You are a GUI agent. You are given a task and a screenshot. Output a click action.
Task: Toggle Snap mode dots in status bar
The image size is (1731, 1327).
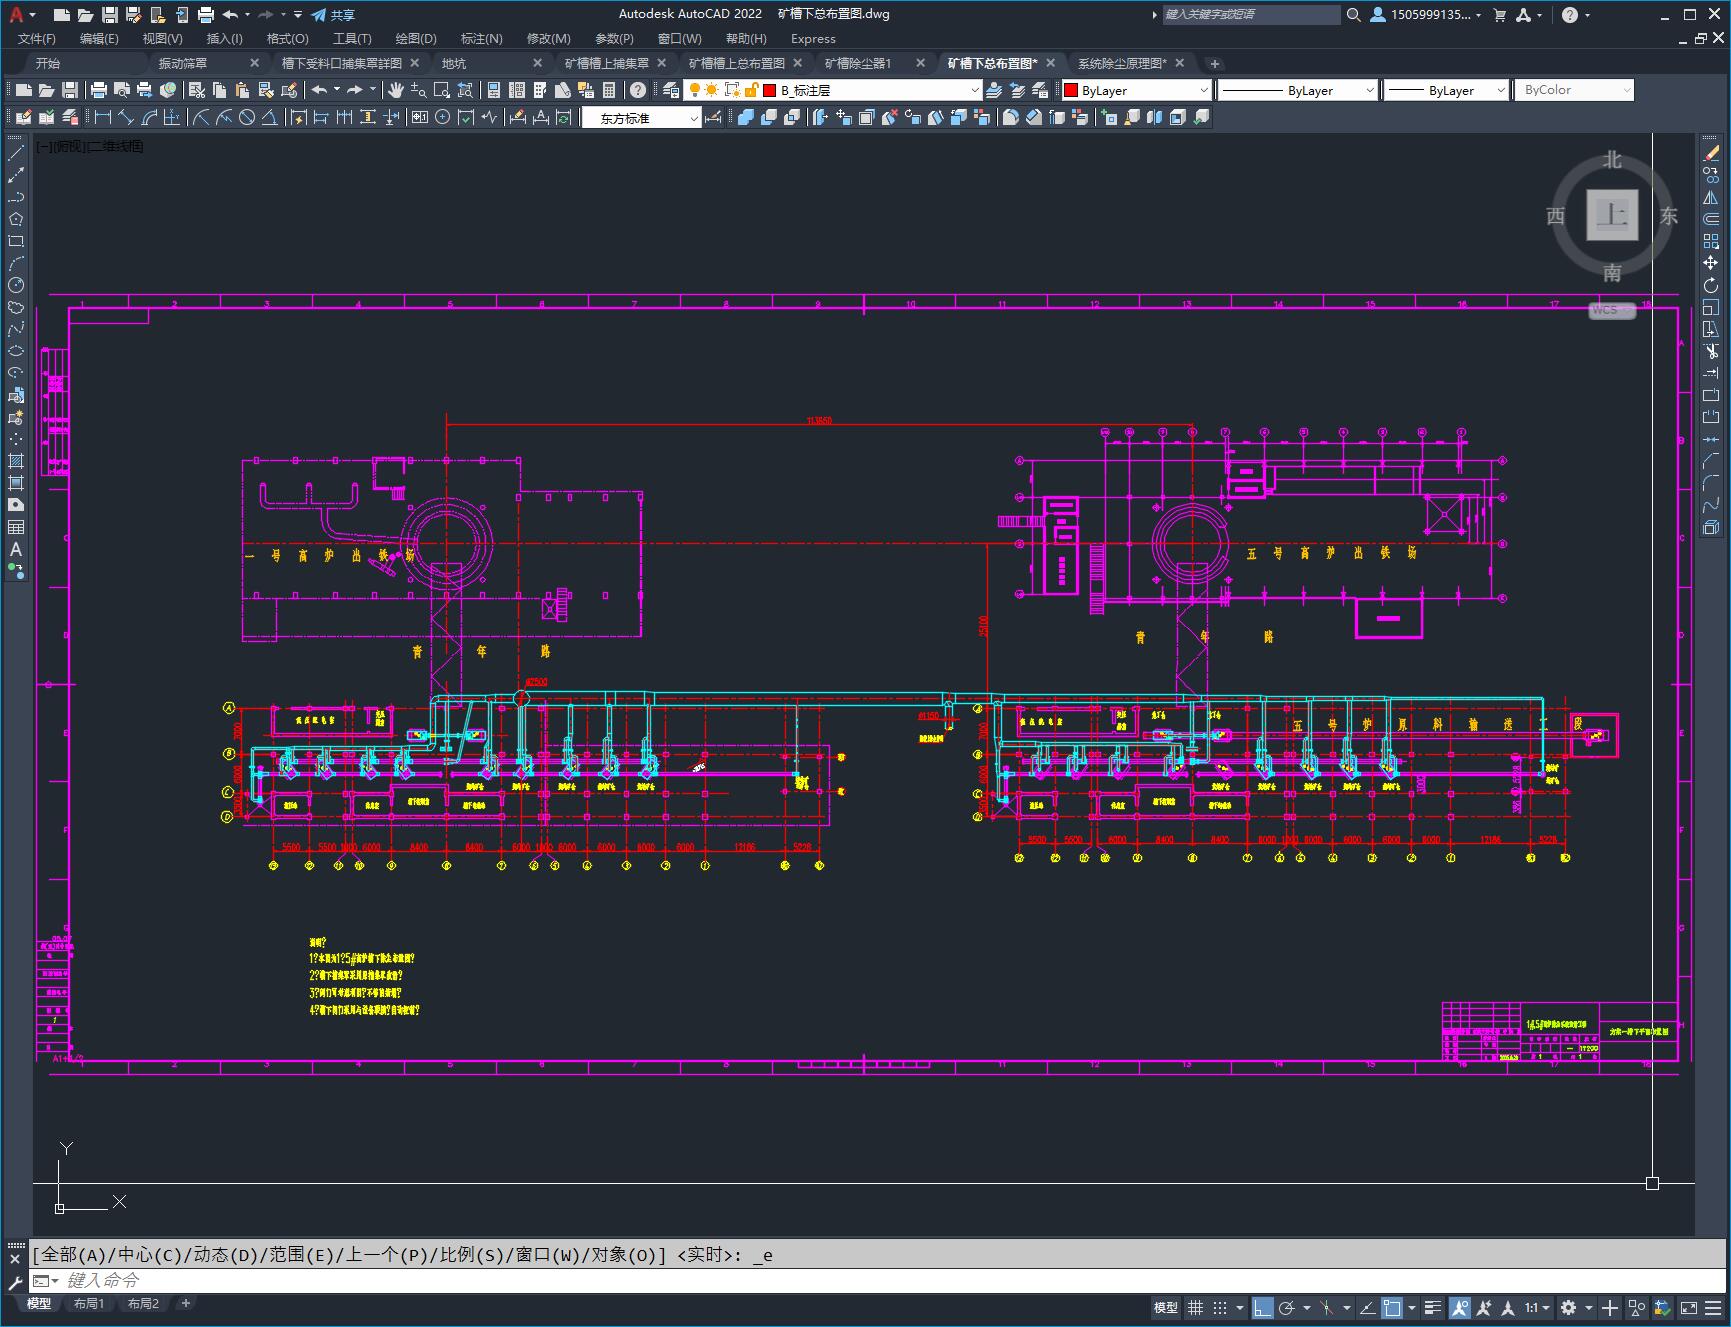pyautogui.click(x=1220, y=1307)
